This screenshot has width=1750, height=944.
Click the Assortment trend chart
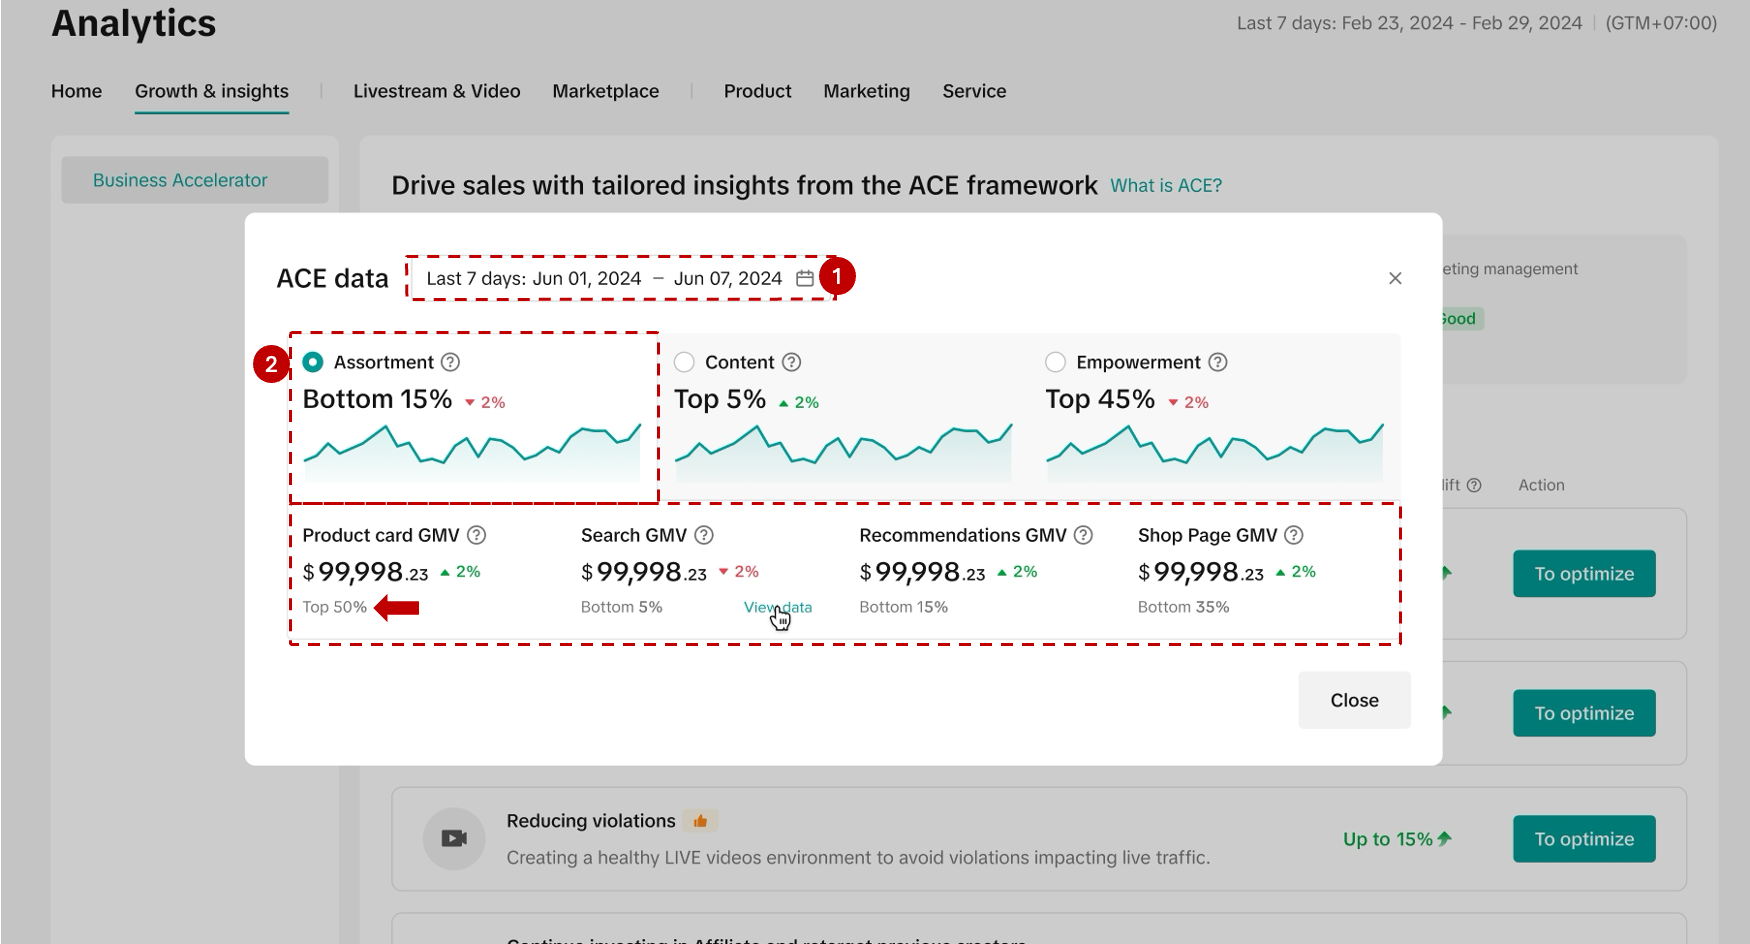(472, 453)
